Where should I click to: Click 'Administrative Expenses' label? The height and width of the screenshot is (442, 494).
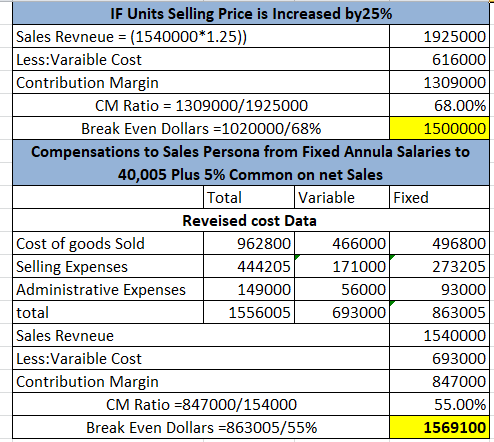click(x=108, y=289)
